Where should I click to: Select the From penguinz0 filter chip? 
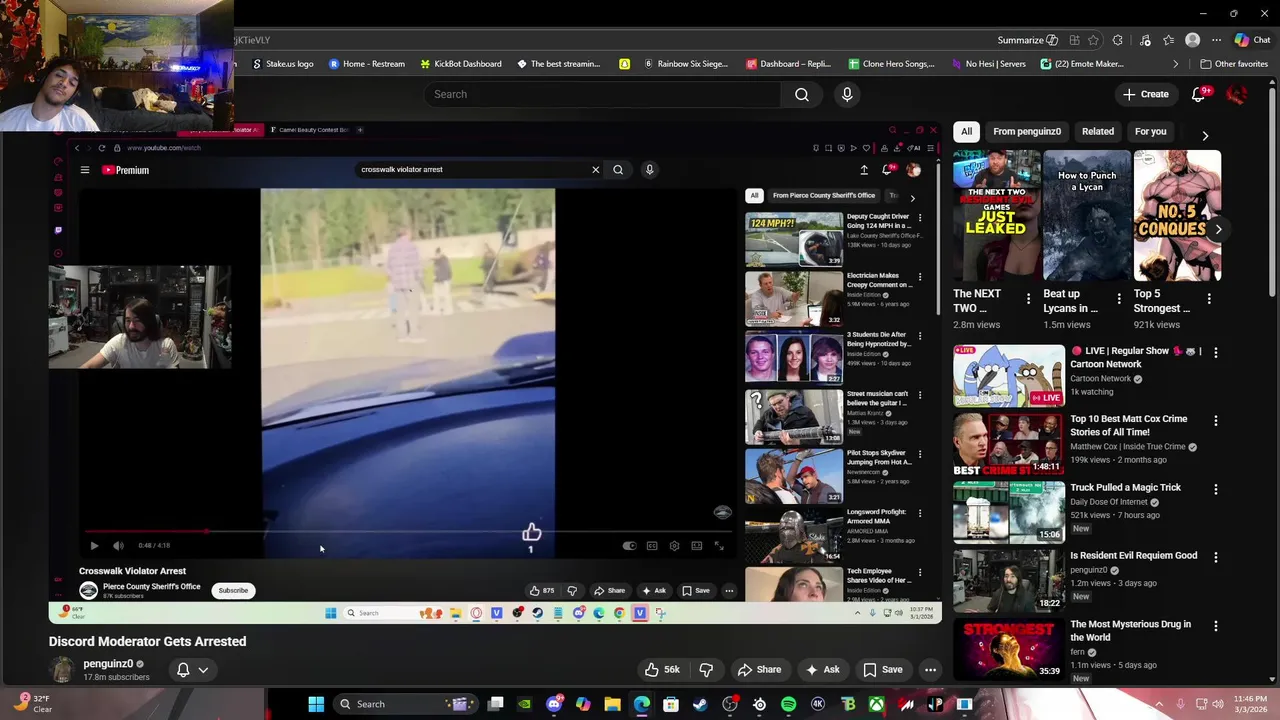tap(1027, 131)
